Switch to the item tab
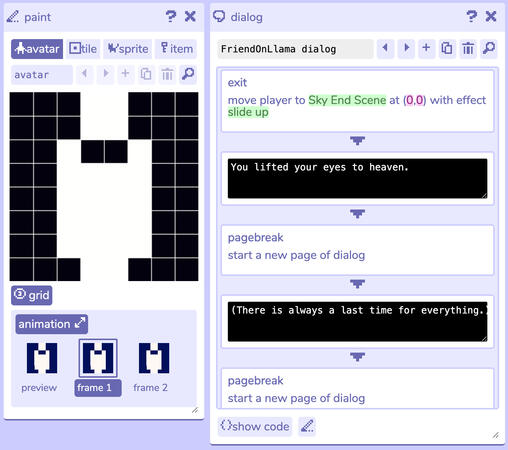This screenshot has width=508, height=450. 176,49
